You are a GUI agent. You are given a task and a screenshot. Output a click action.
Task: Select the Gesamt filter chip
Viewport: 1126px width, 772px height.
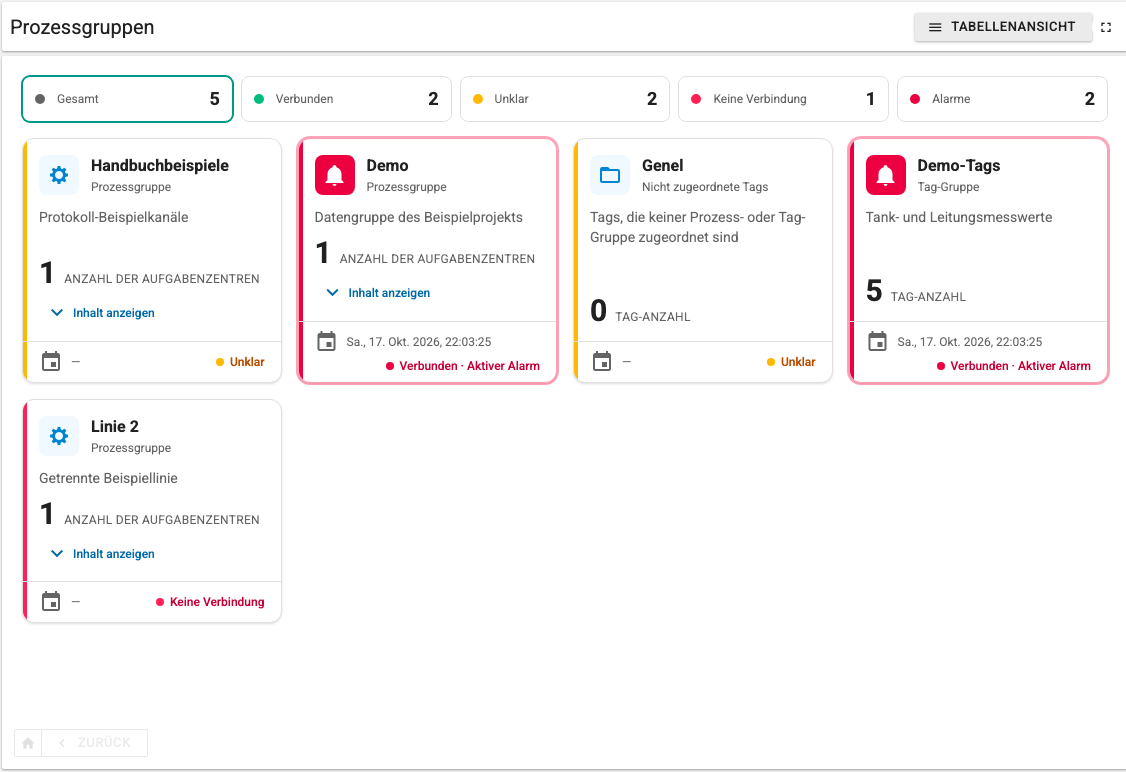pyautogui.click(x=127, y=99)
